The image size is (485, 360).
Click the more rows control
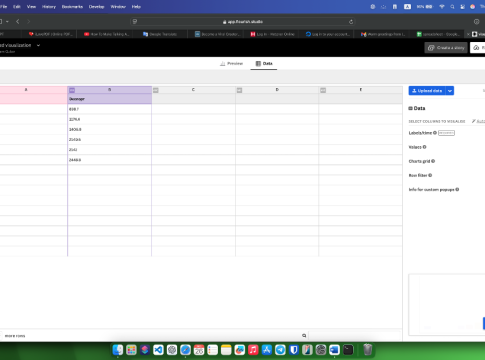15,336
